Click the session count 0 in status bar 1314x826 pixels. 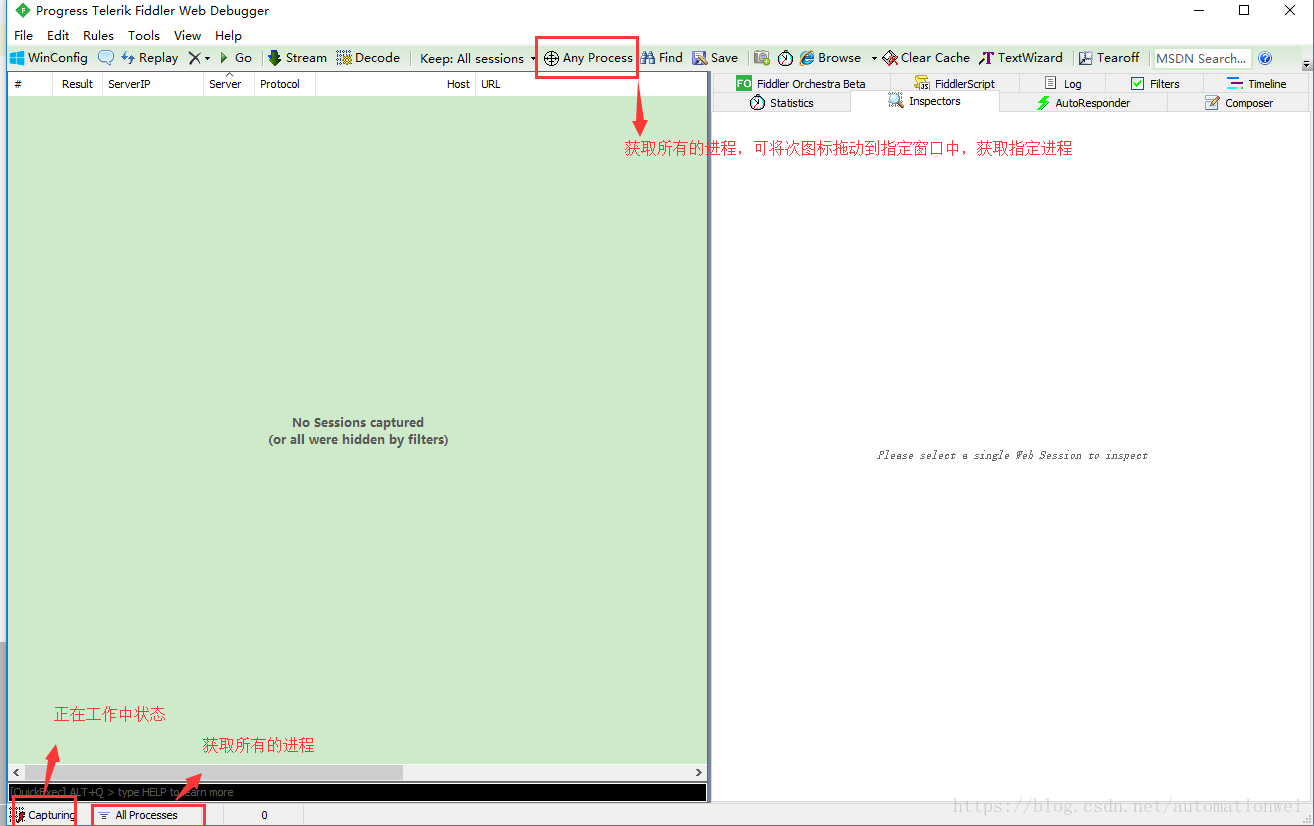coord(264,815)
